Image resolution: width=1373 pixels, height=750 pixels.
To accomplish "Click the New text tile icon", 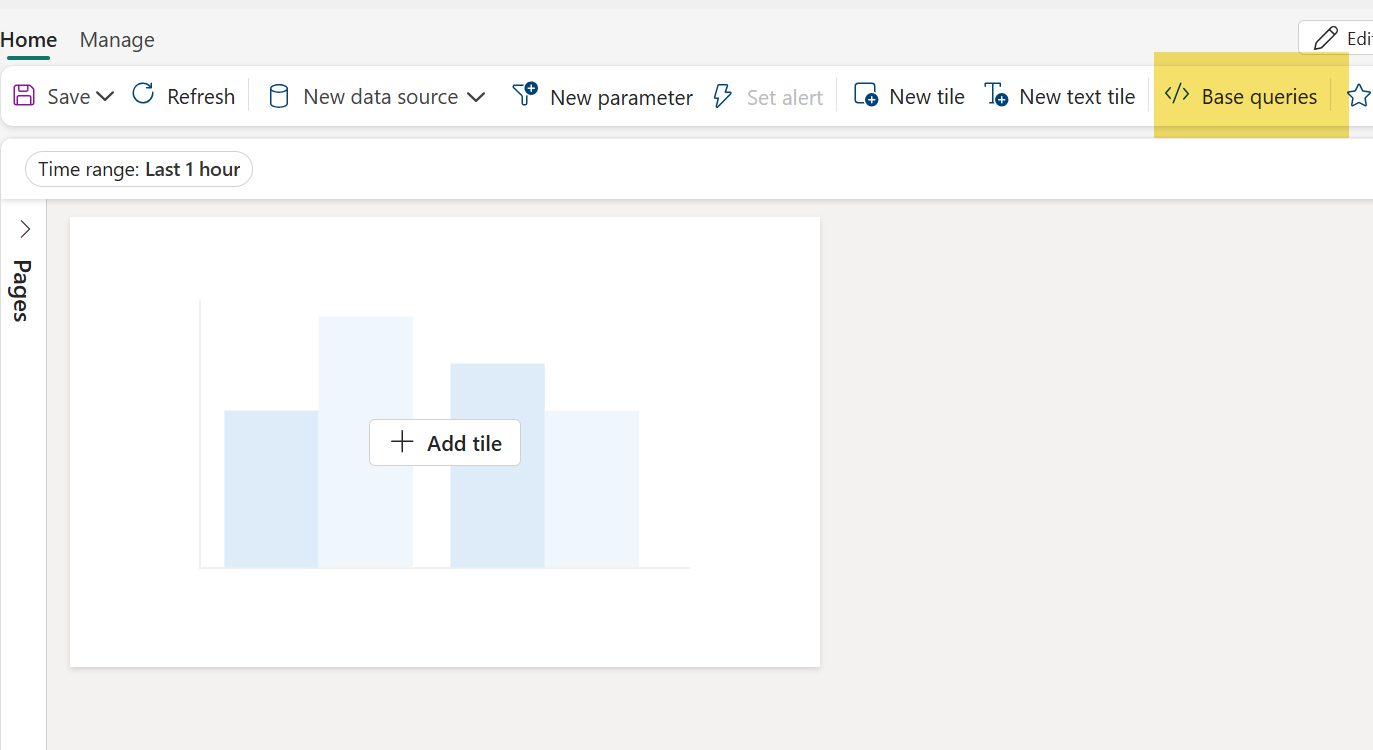I will (996, 96).
